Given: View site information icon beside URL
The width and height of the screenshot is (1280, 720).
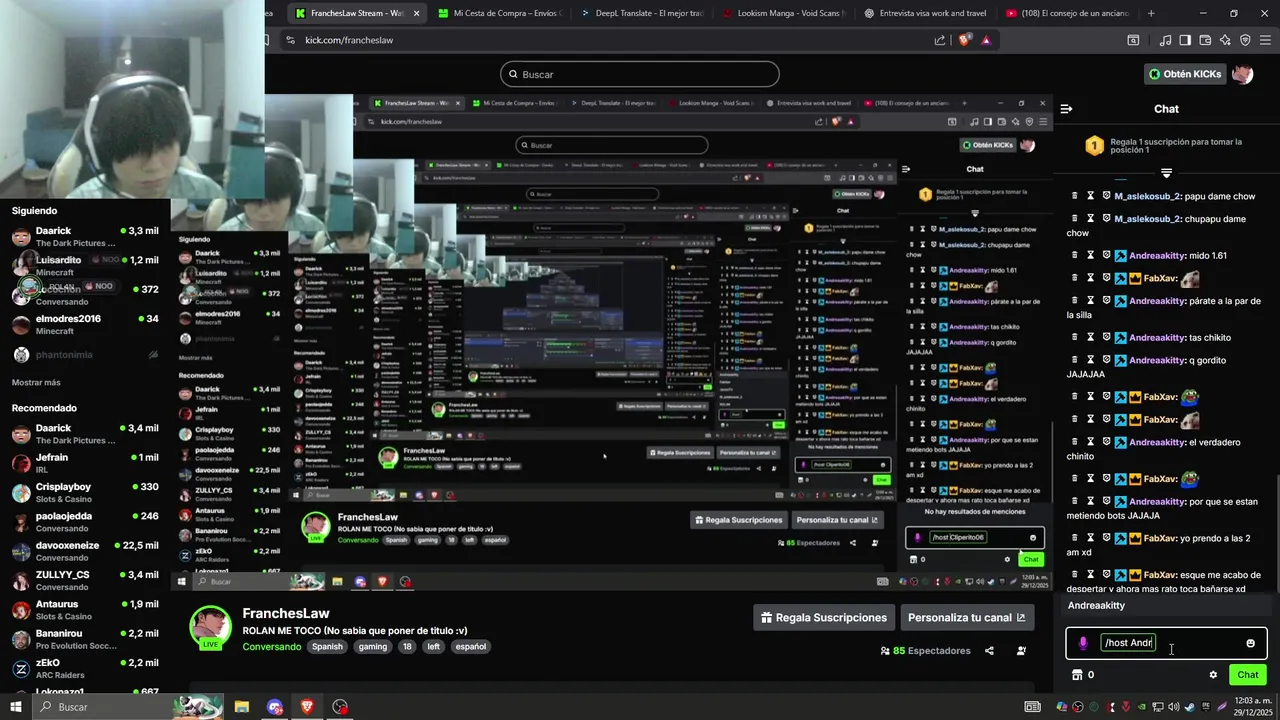Looking at the screenshot, I should (x=290, y=40).
